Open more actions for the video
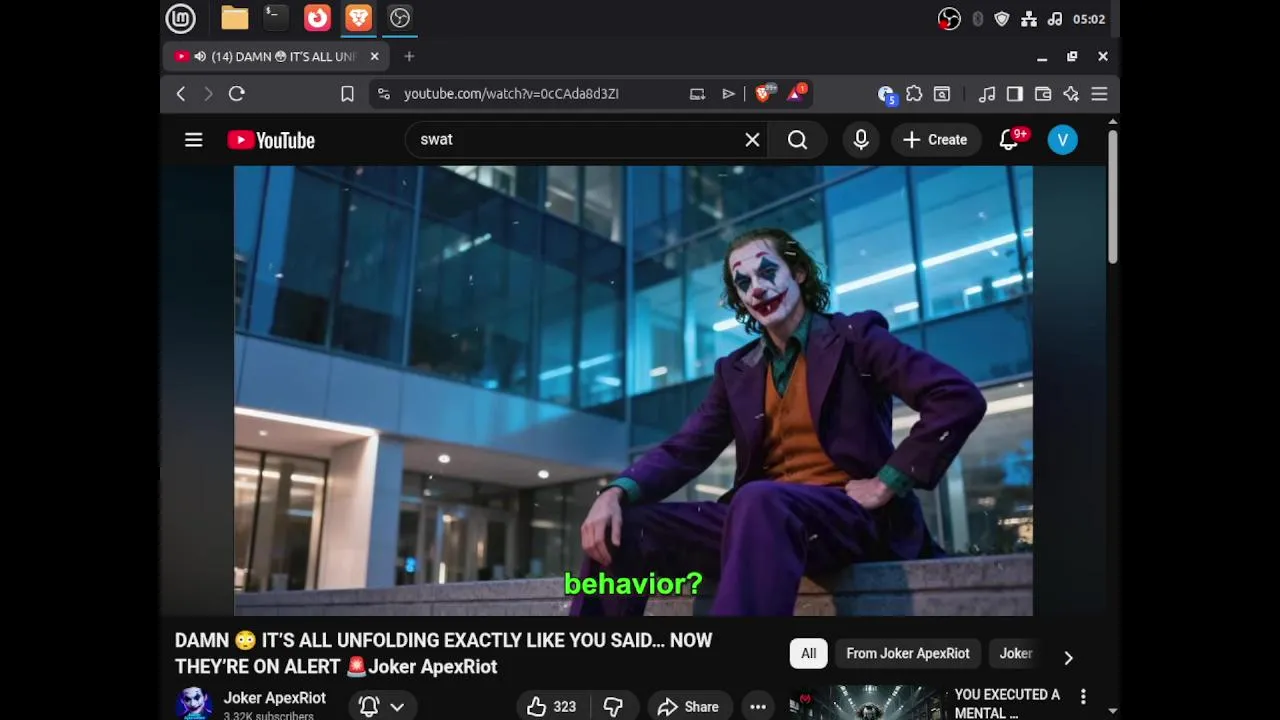Screen dimensions: 1280x720 click(x=758, y=706)
